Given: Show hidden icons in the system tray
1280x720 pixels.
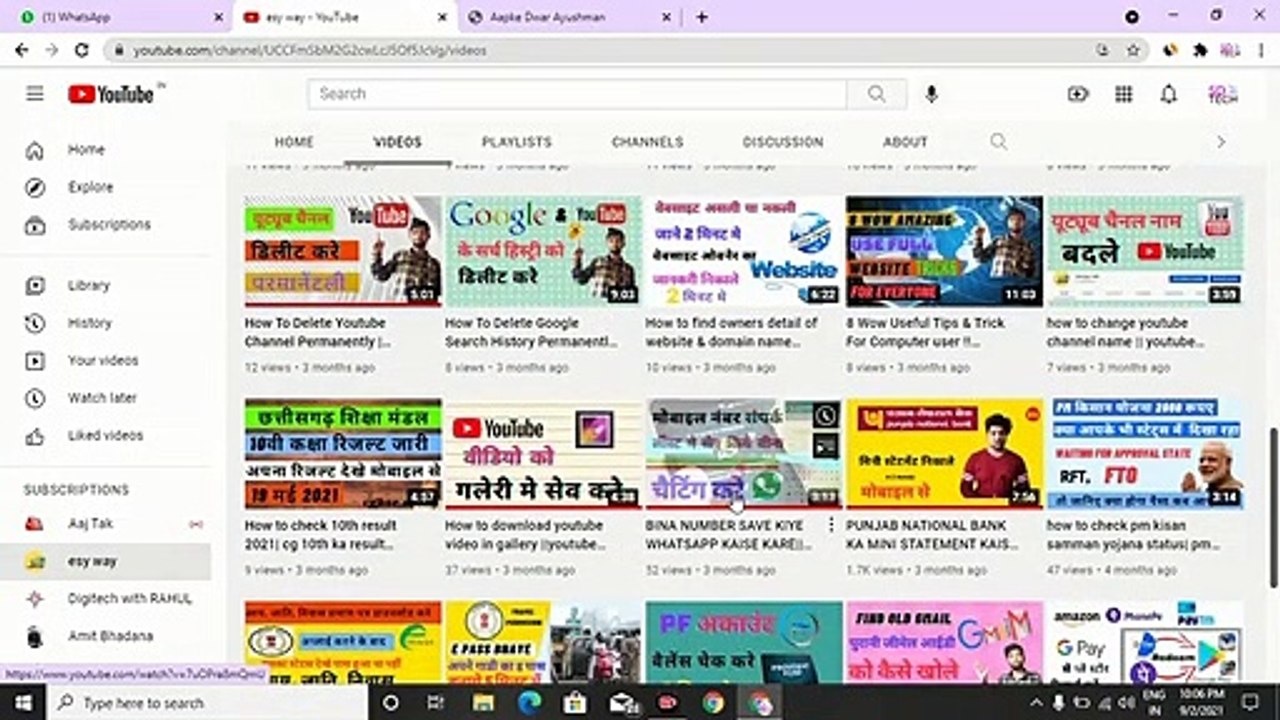Looking at the screenshot, I should point(1035,702).
